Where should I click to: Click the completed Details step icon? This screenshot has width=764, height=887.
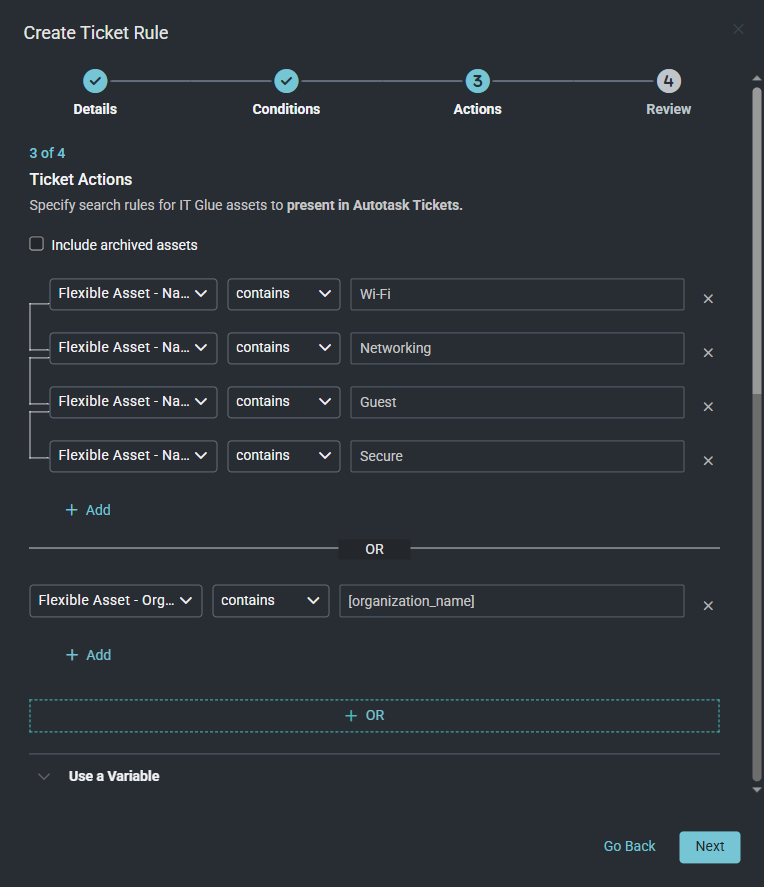[x=95, y=81]
